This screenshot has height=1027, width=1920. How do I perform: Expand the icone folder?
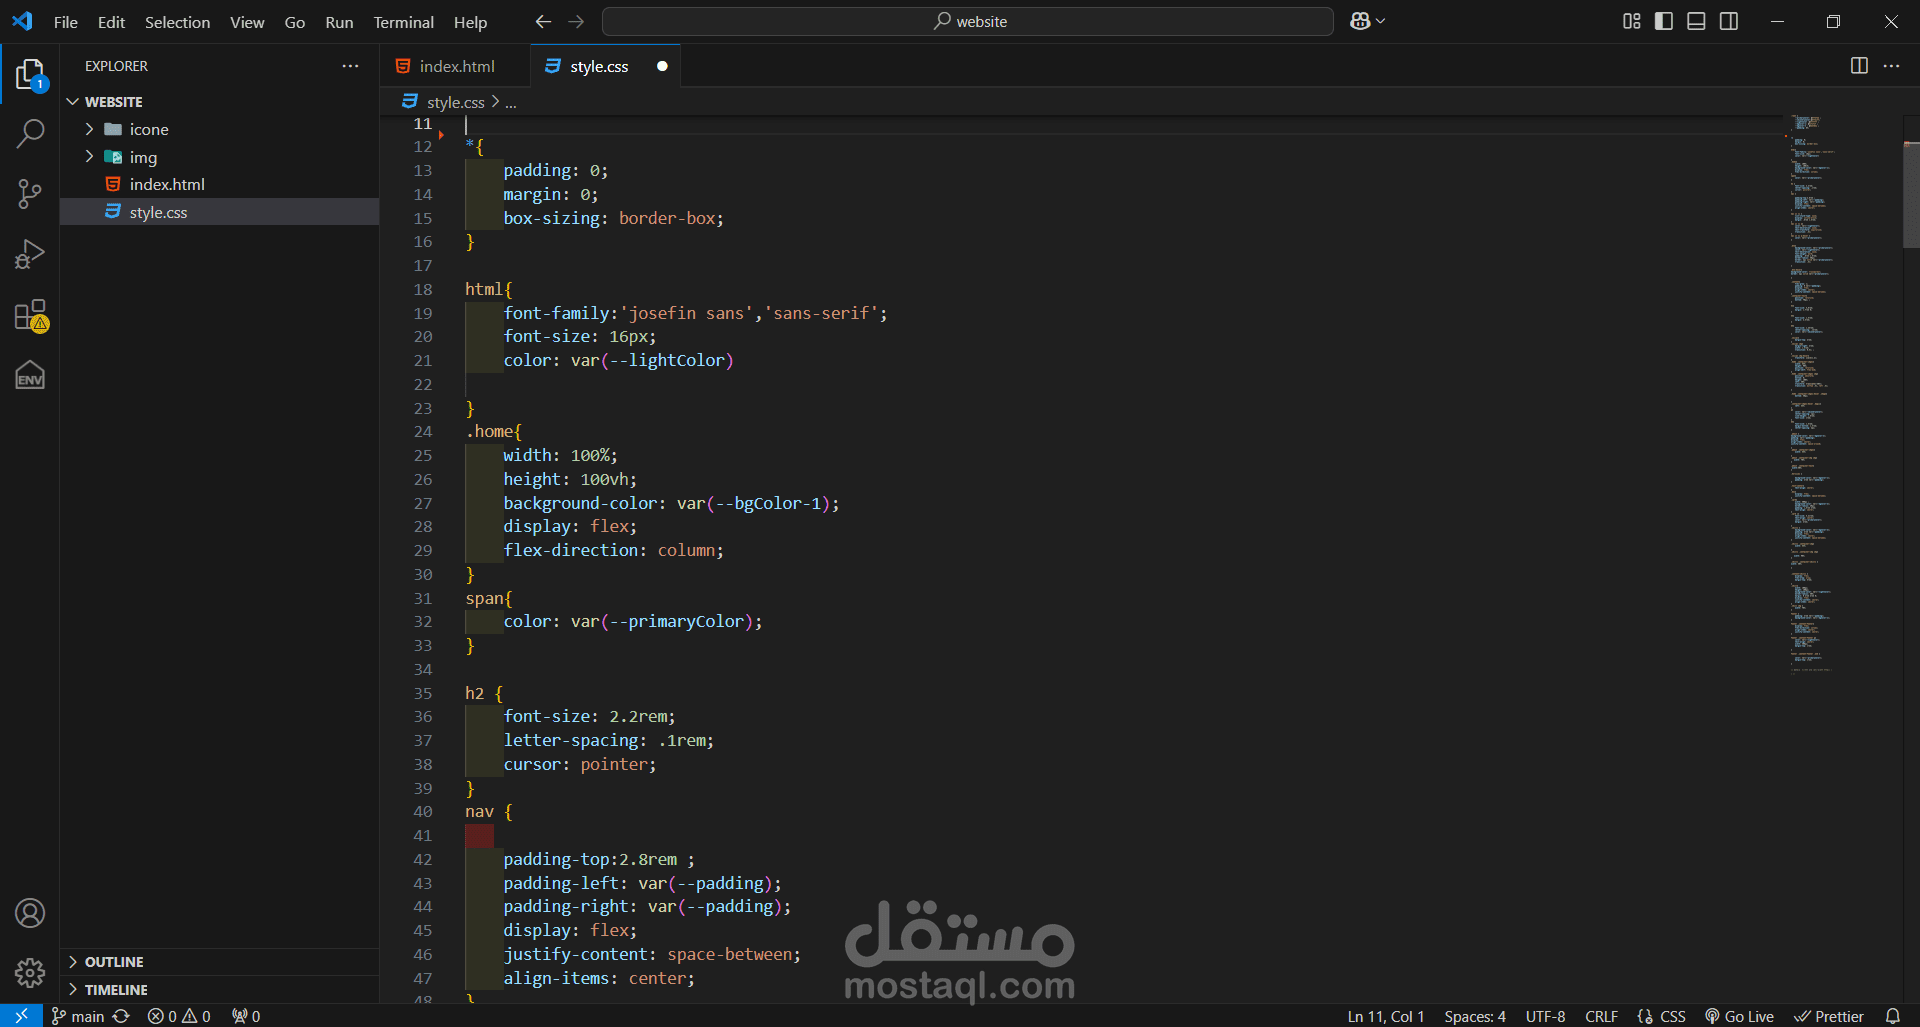coord(89,129)
